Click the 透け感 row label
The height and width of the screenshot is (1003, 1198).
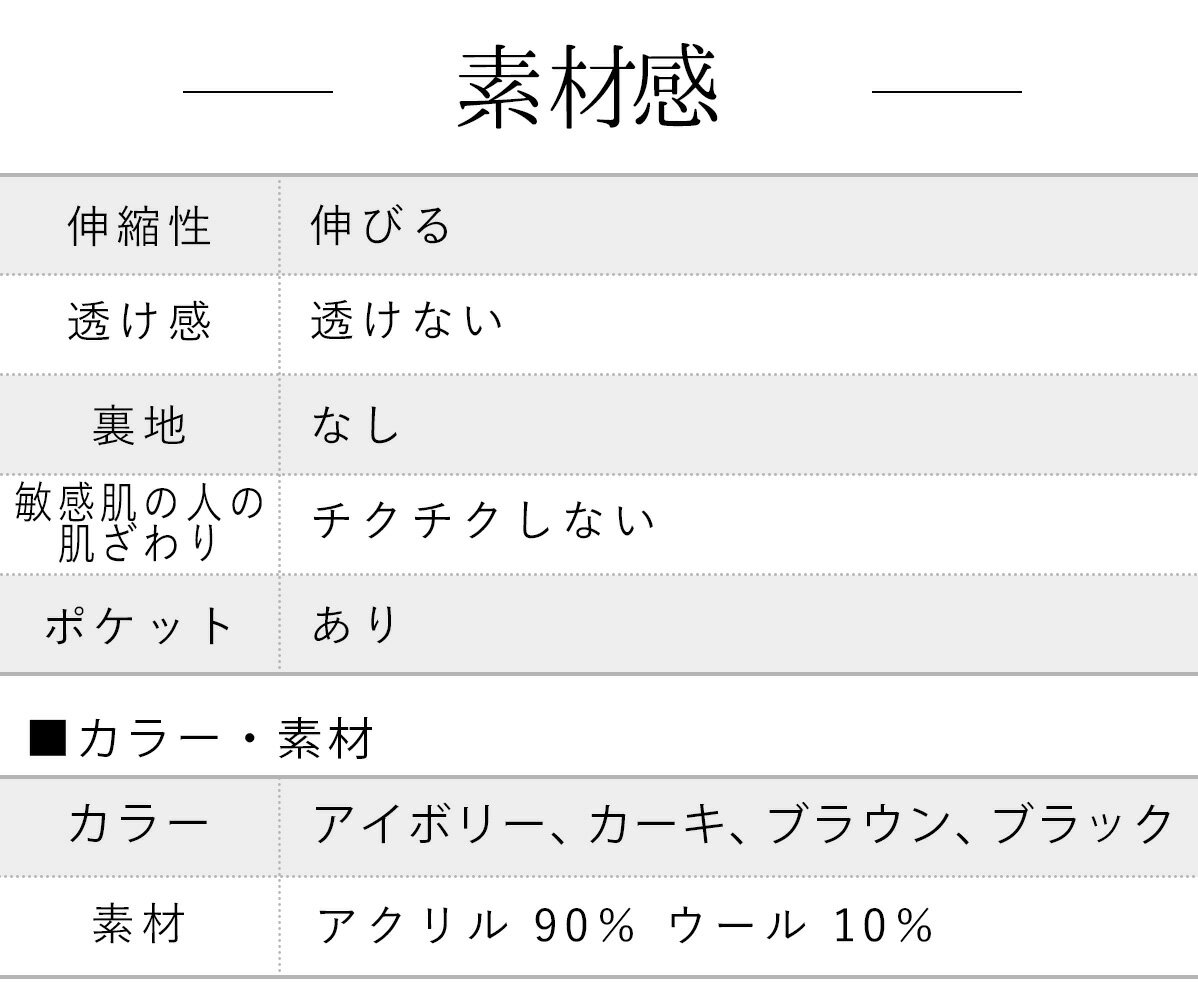[140, 323]
